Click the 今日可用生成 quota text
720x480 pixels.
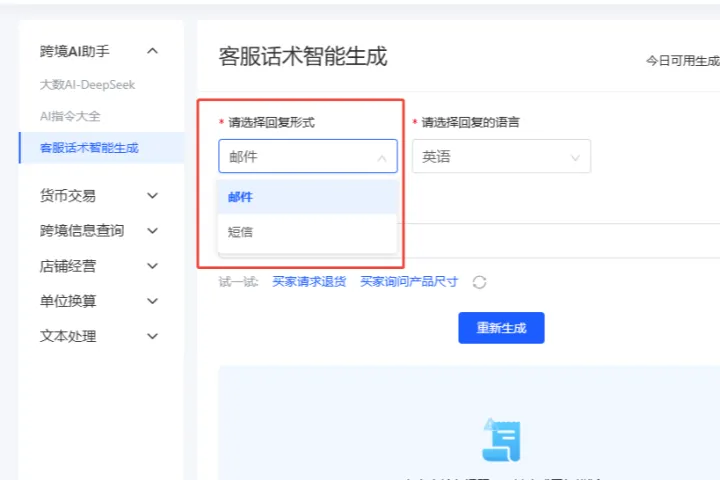coord(683,61)
